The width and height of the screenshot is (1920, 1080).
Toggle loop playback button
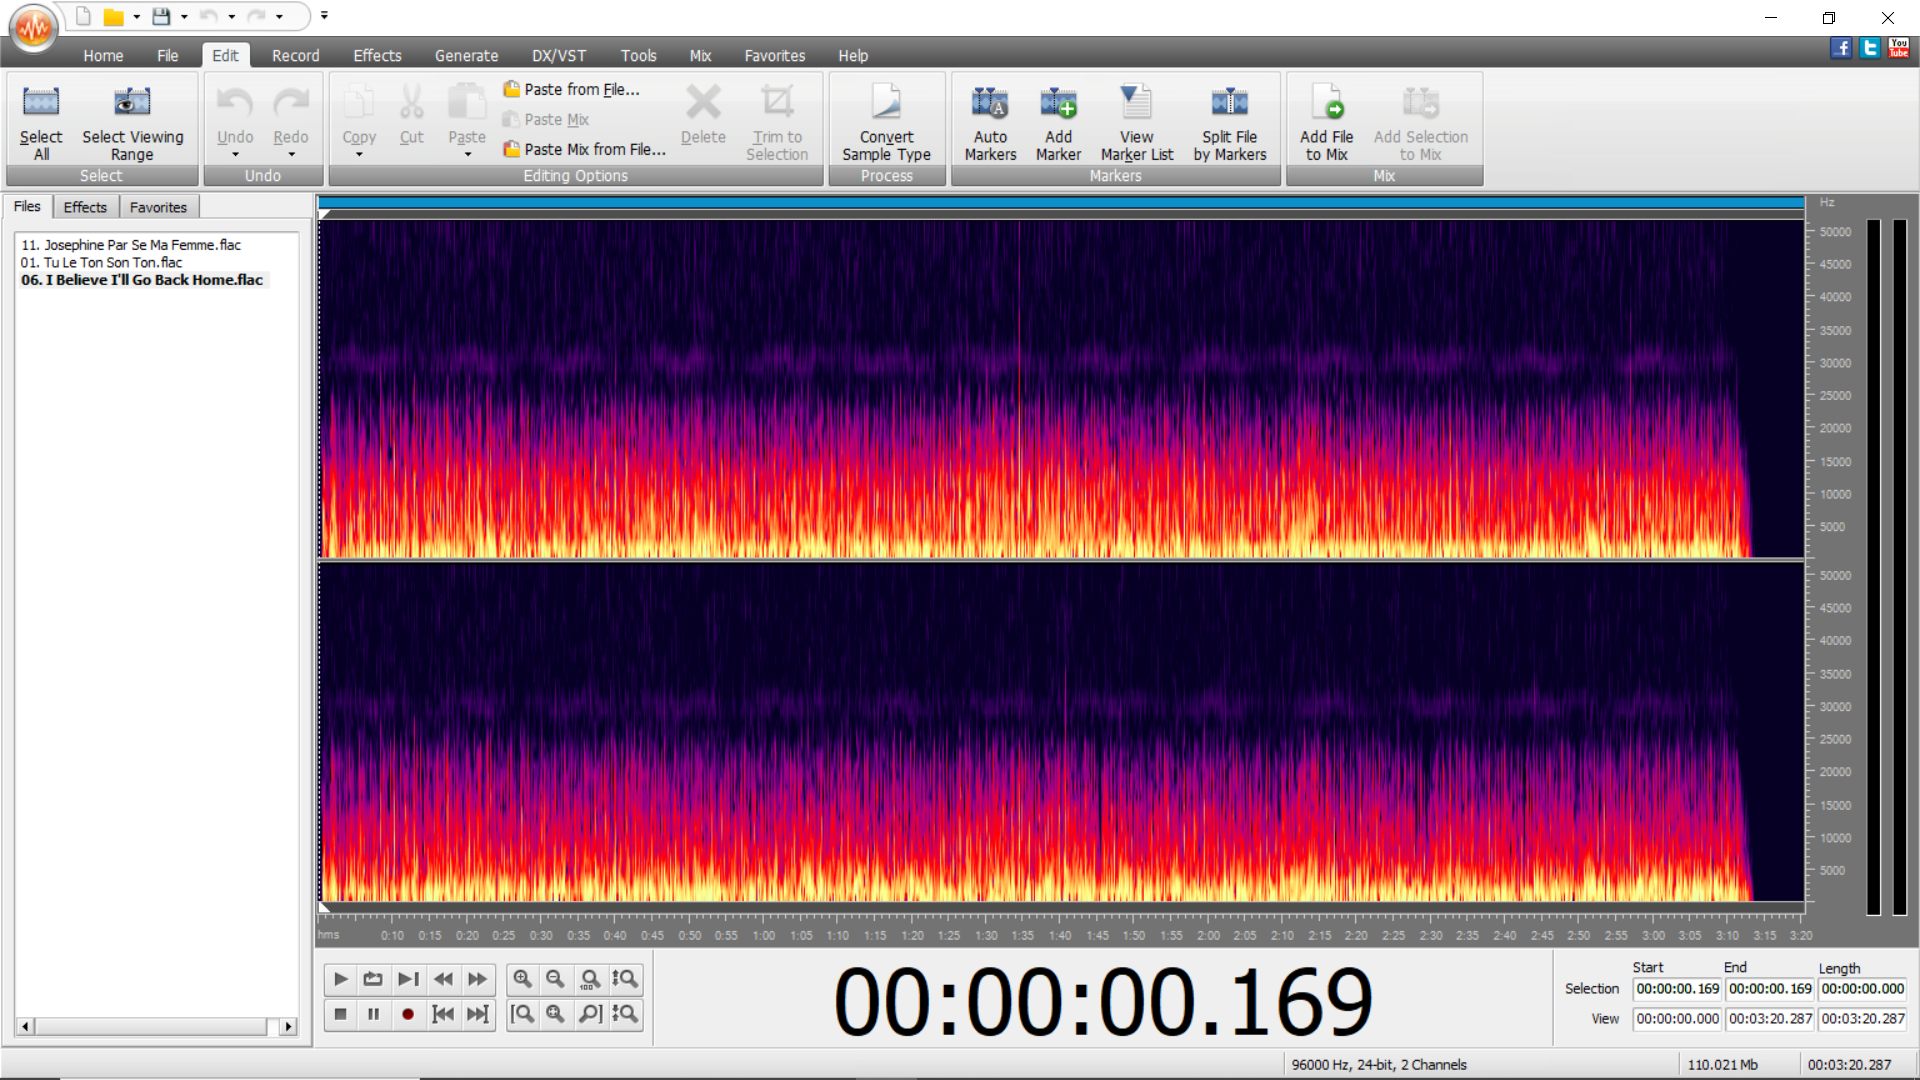pyautogui.click(x=373, y=979)
